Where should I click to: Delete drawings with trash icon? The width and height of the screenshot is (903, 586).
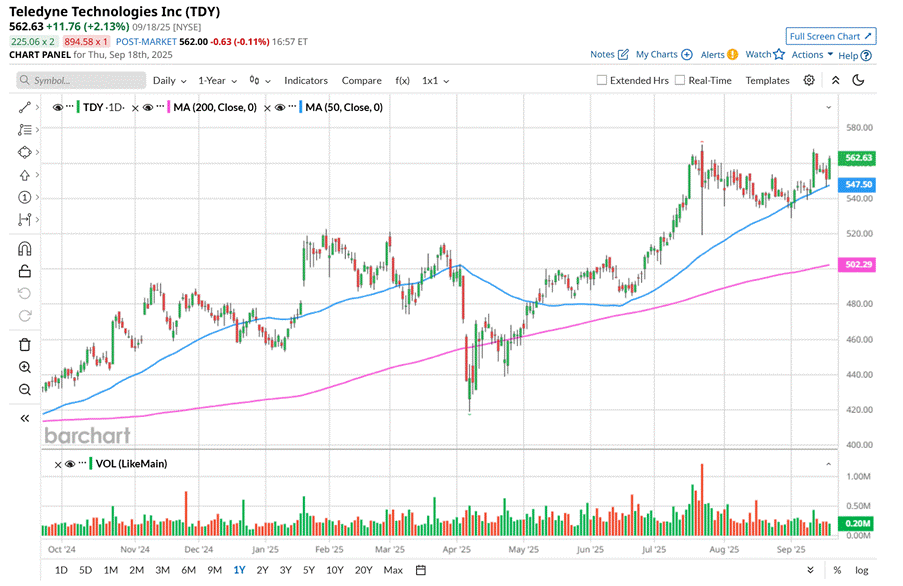point(24,345)
